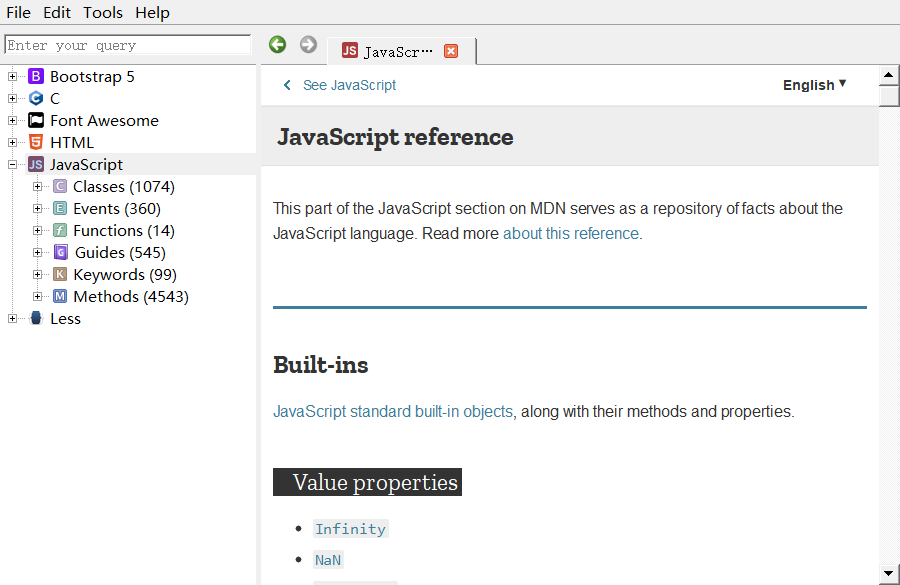900x585 pixels.
Task: Expand the Functions (14) node
Action: [x=37, y=230]
